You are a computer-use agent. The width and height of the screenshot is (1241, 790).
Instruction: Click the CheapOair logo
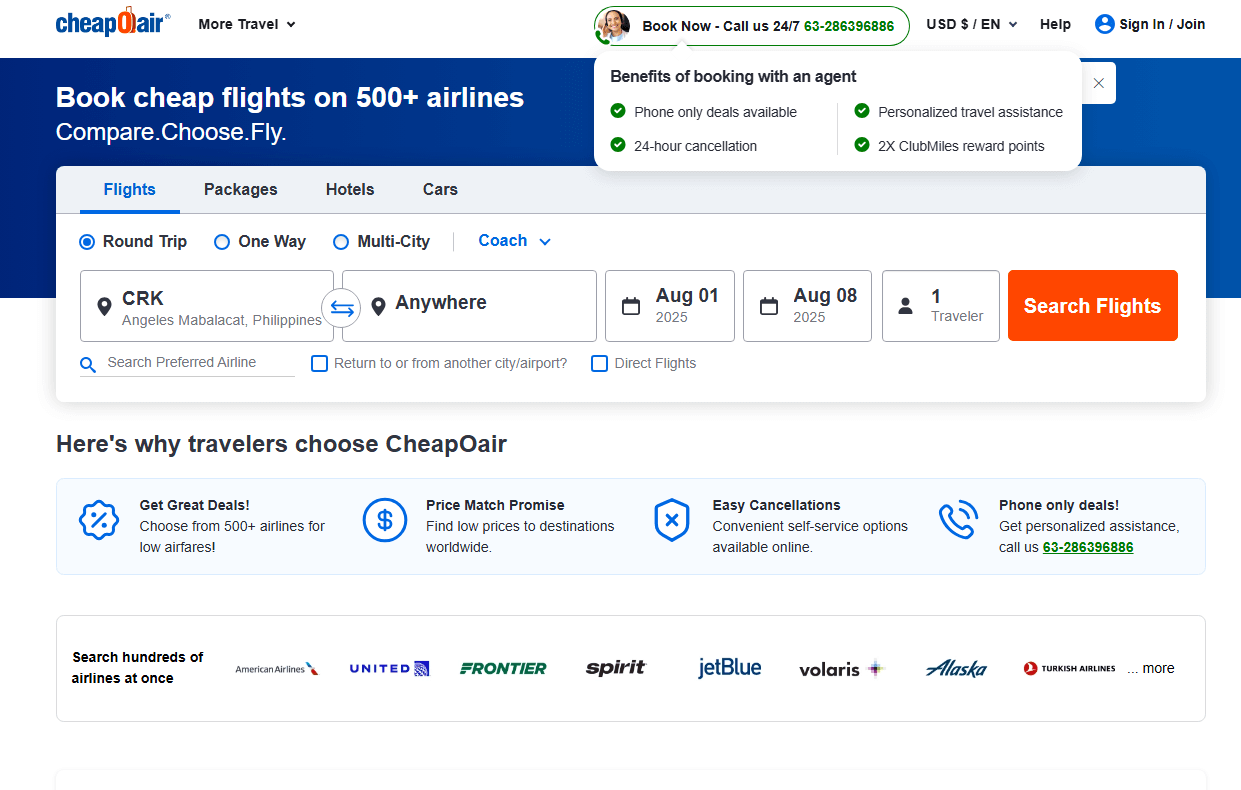[x=113, y=23]
